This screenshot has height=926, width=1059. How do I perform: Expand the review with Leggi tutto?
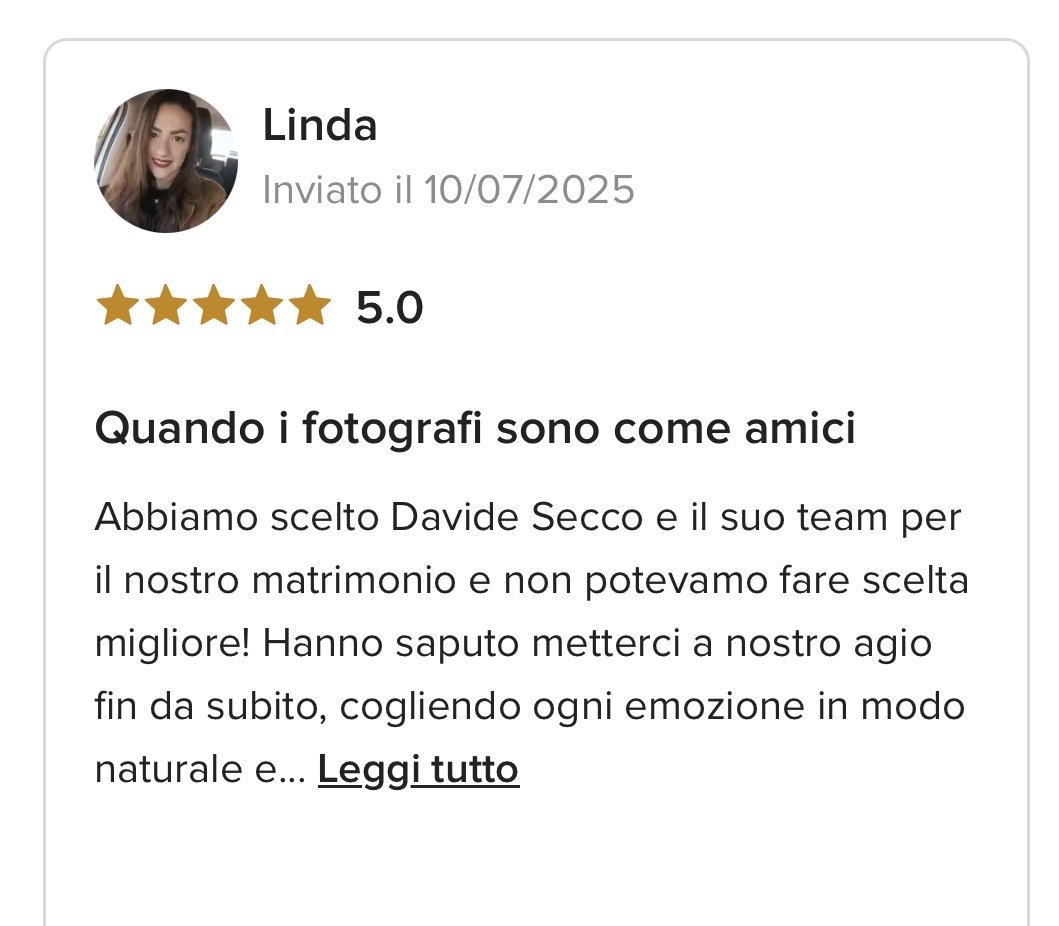418,769
